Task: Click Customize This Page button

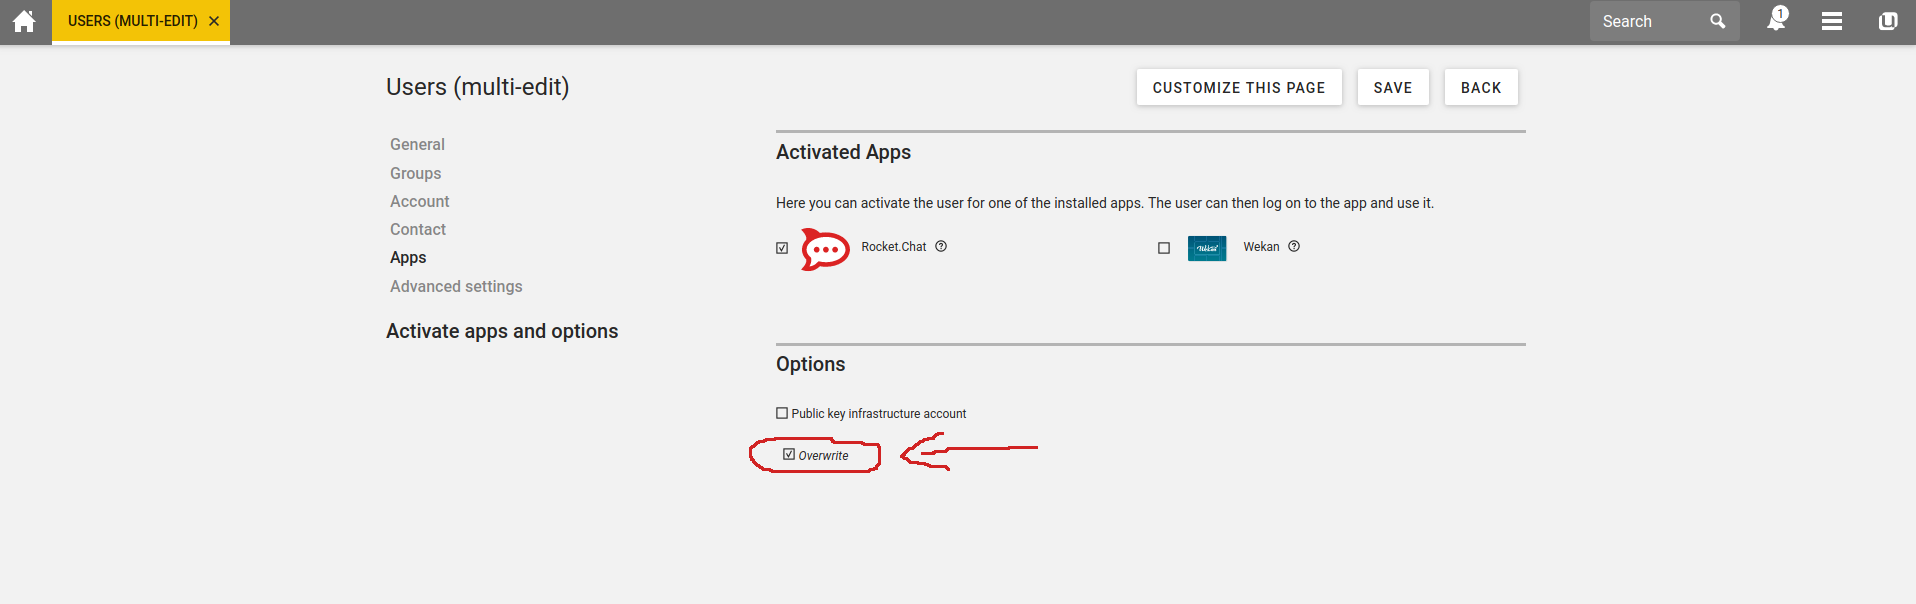Action: coord(1238,88)
